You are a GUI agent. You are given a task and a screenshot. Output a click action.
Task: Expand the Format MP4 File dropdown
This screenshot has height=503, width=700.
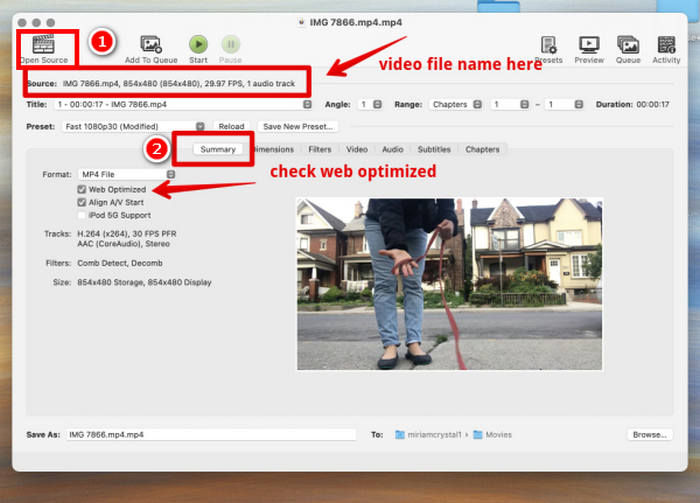tap(127, 174)
